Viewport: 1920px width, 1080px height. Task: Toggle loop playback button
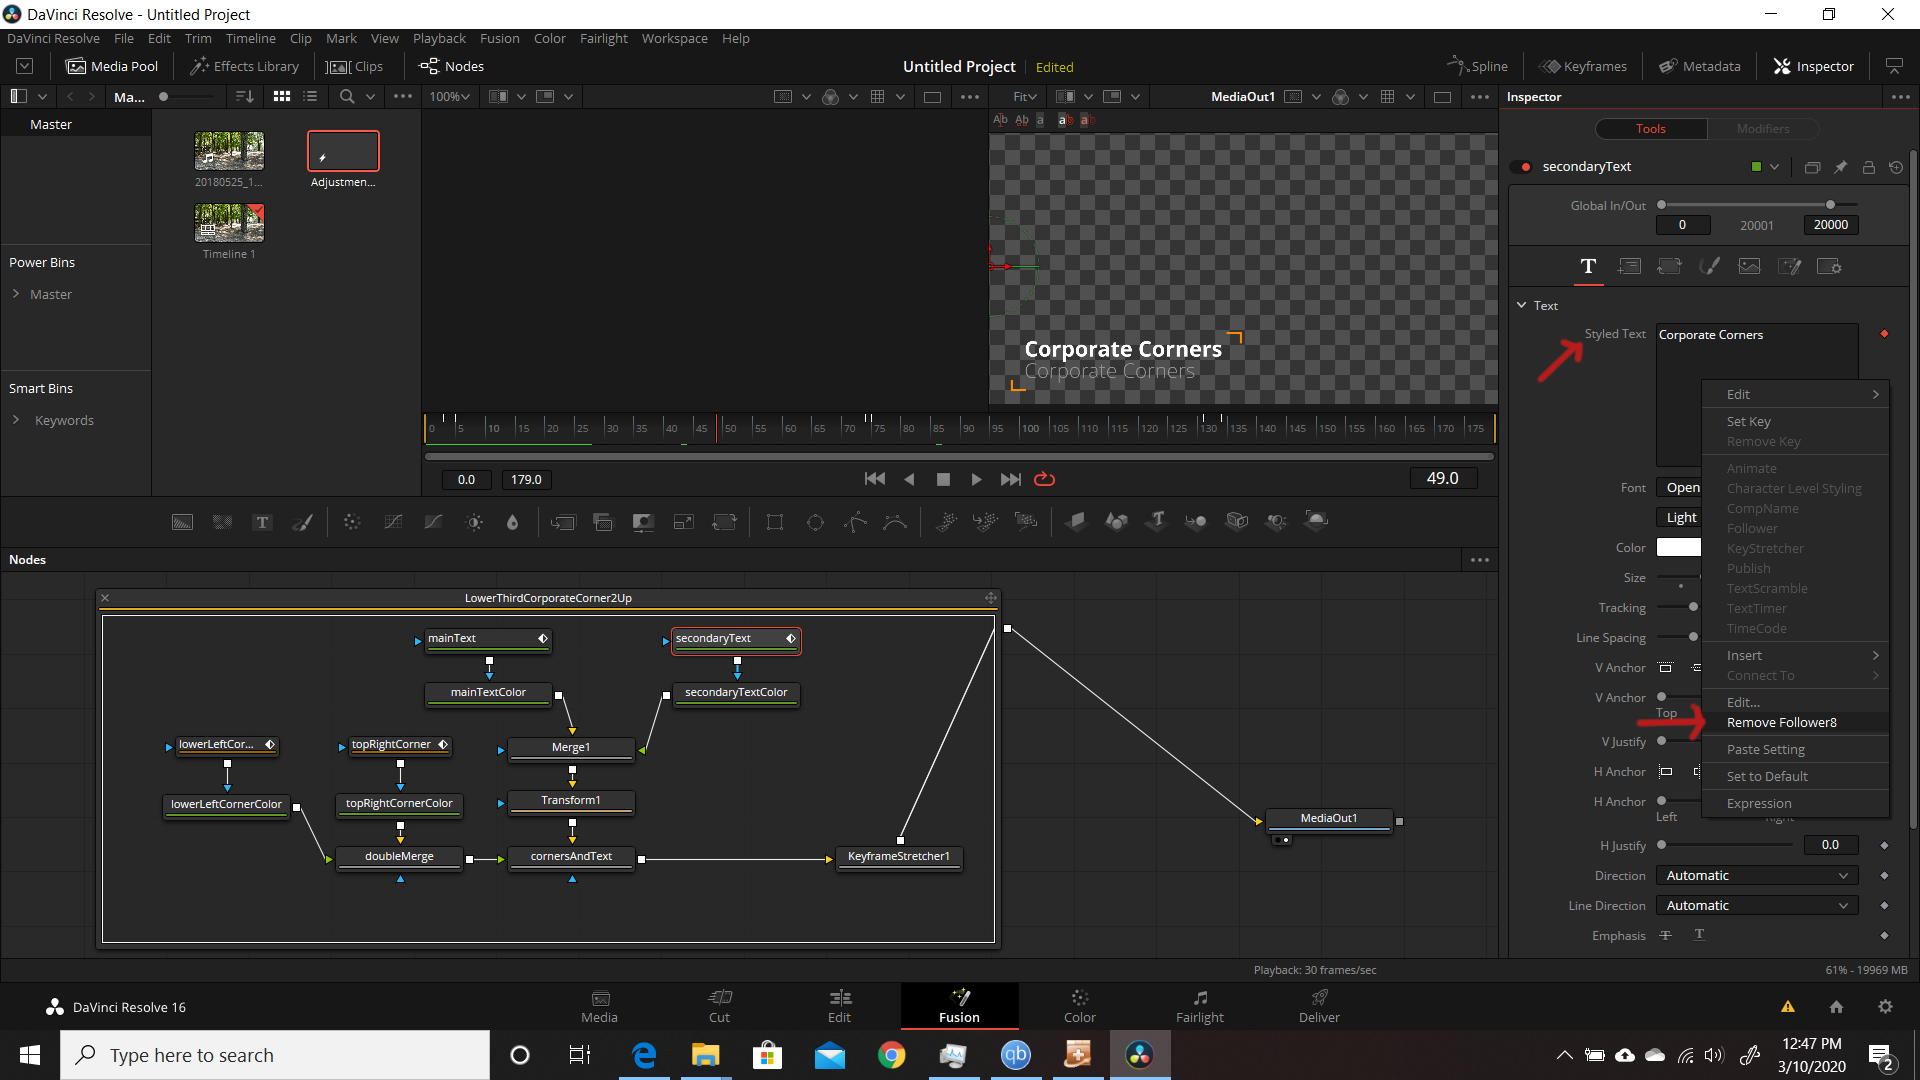click(1044, 479)
